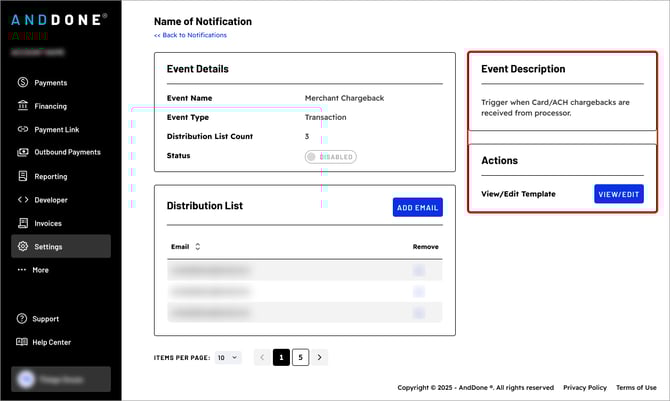Select Payment Link menu item

[x=56, y=130]
